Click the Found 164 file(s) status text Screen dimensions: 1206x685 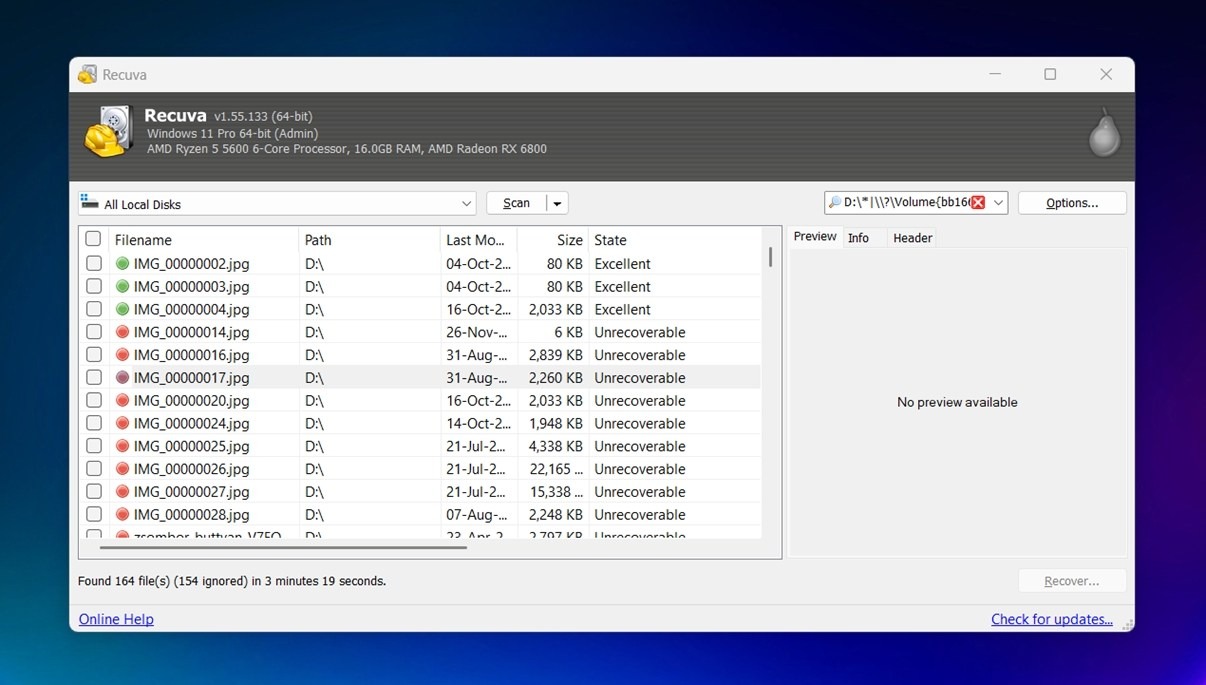232,581
